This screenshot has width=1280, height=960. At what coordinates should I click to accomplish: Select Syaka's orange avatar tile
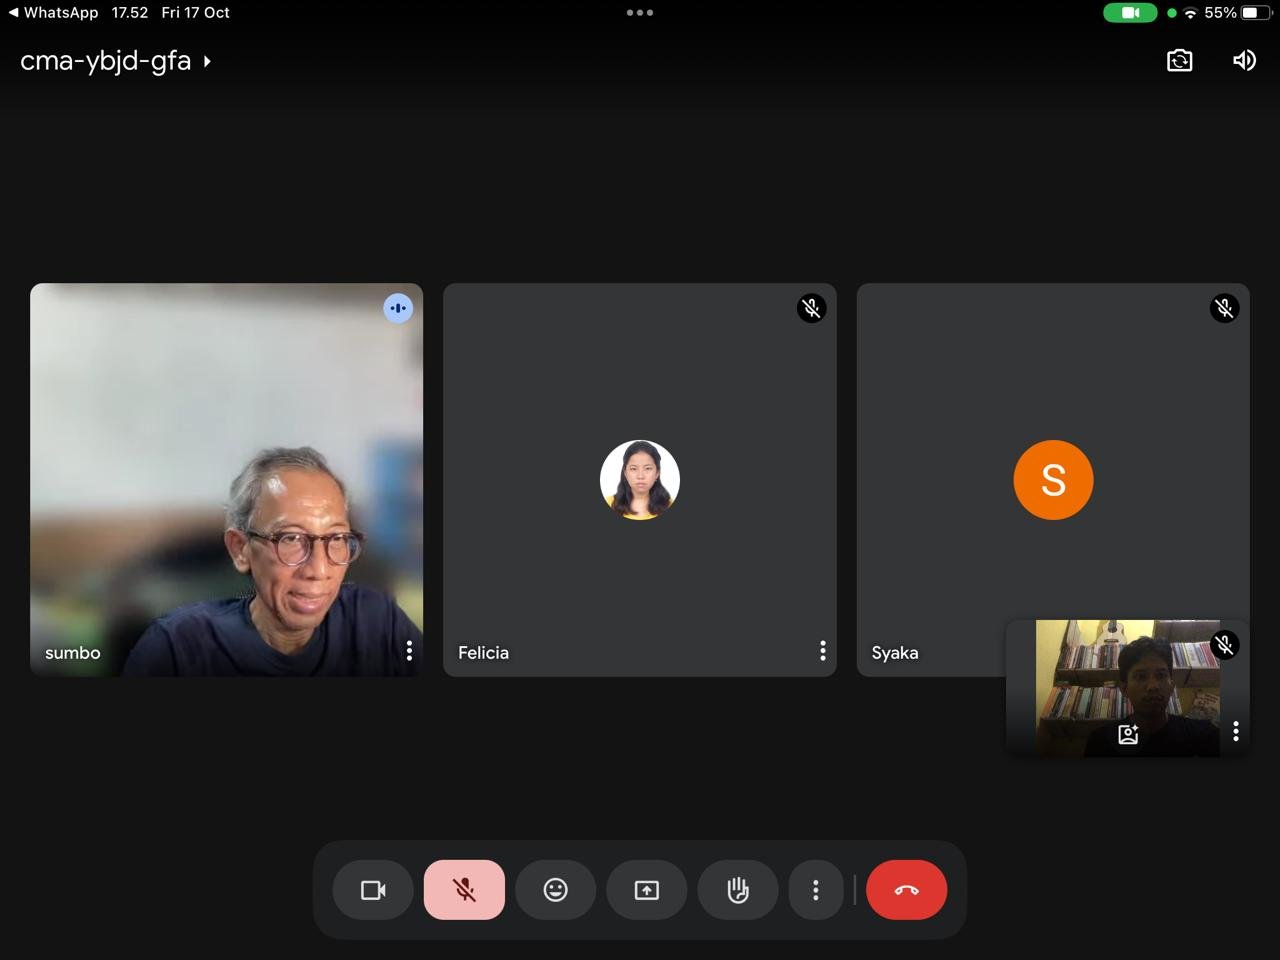pyautogui.click(x=1053, y=480)
